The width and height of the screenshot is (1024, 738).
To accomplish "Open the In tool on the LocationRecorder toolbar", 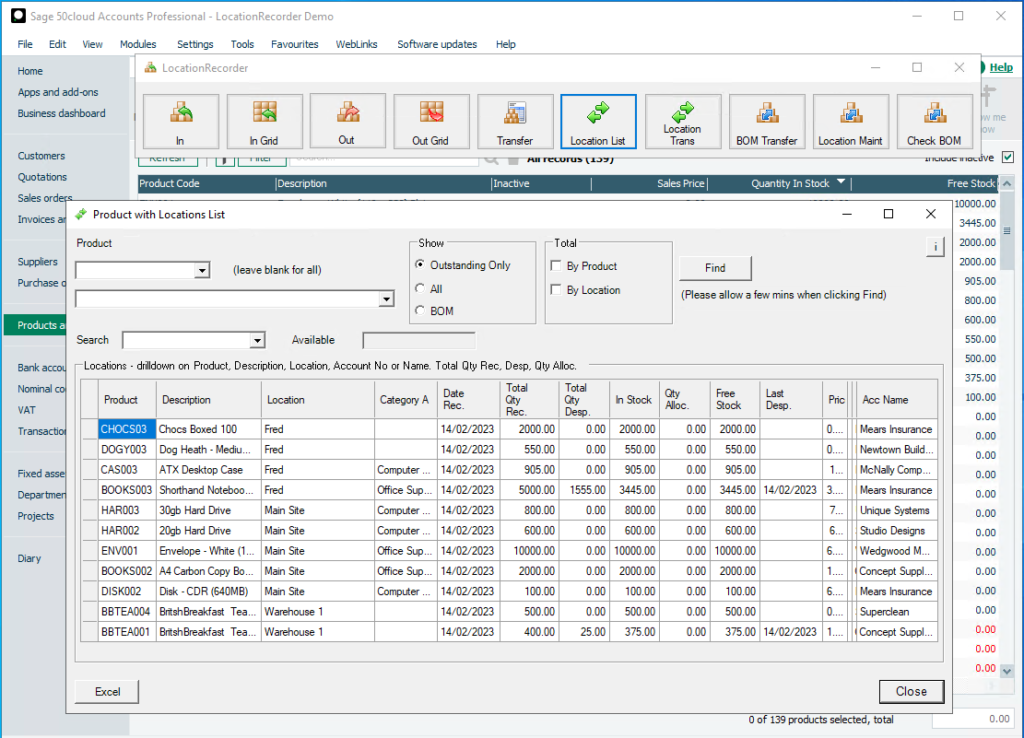I will click(x=180, y=120).
